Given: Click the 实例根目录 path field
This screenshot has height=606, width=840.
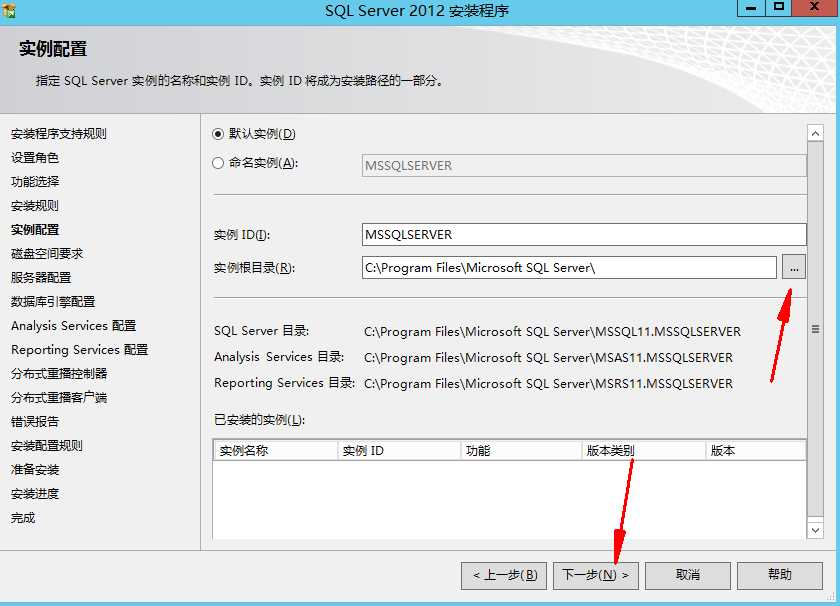Looking at the screenshot, I should pyautogui.click(x=569, y=267).
